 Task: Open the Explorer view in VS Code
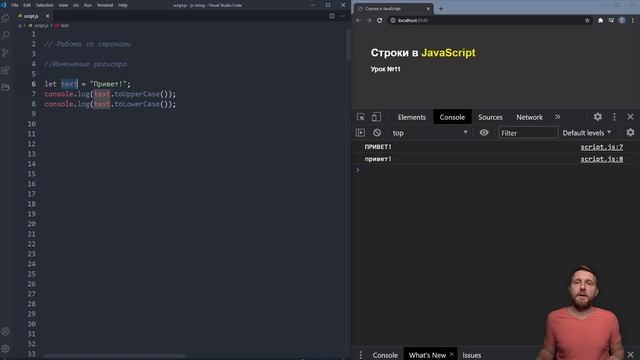click(x=5, y=18)
